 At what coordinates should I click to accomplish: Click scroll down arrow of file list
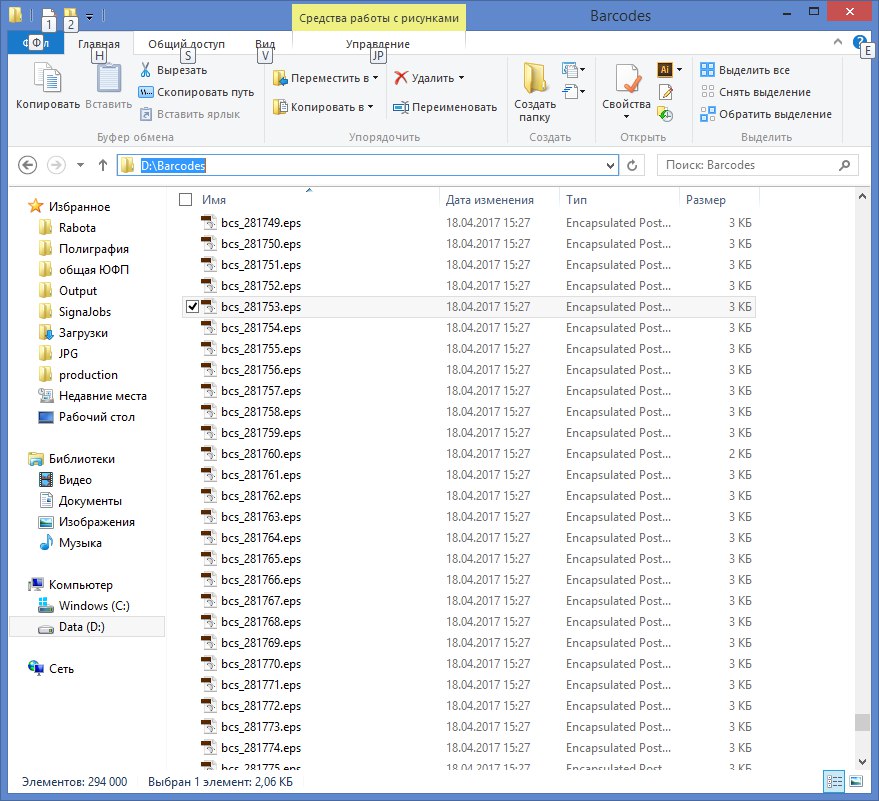pyautogui.click(x=862, y=761)
